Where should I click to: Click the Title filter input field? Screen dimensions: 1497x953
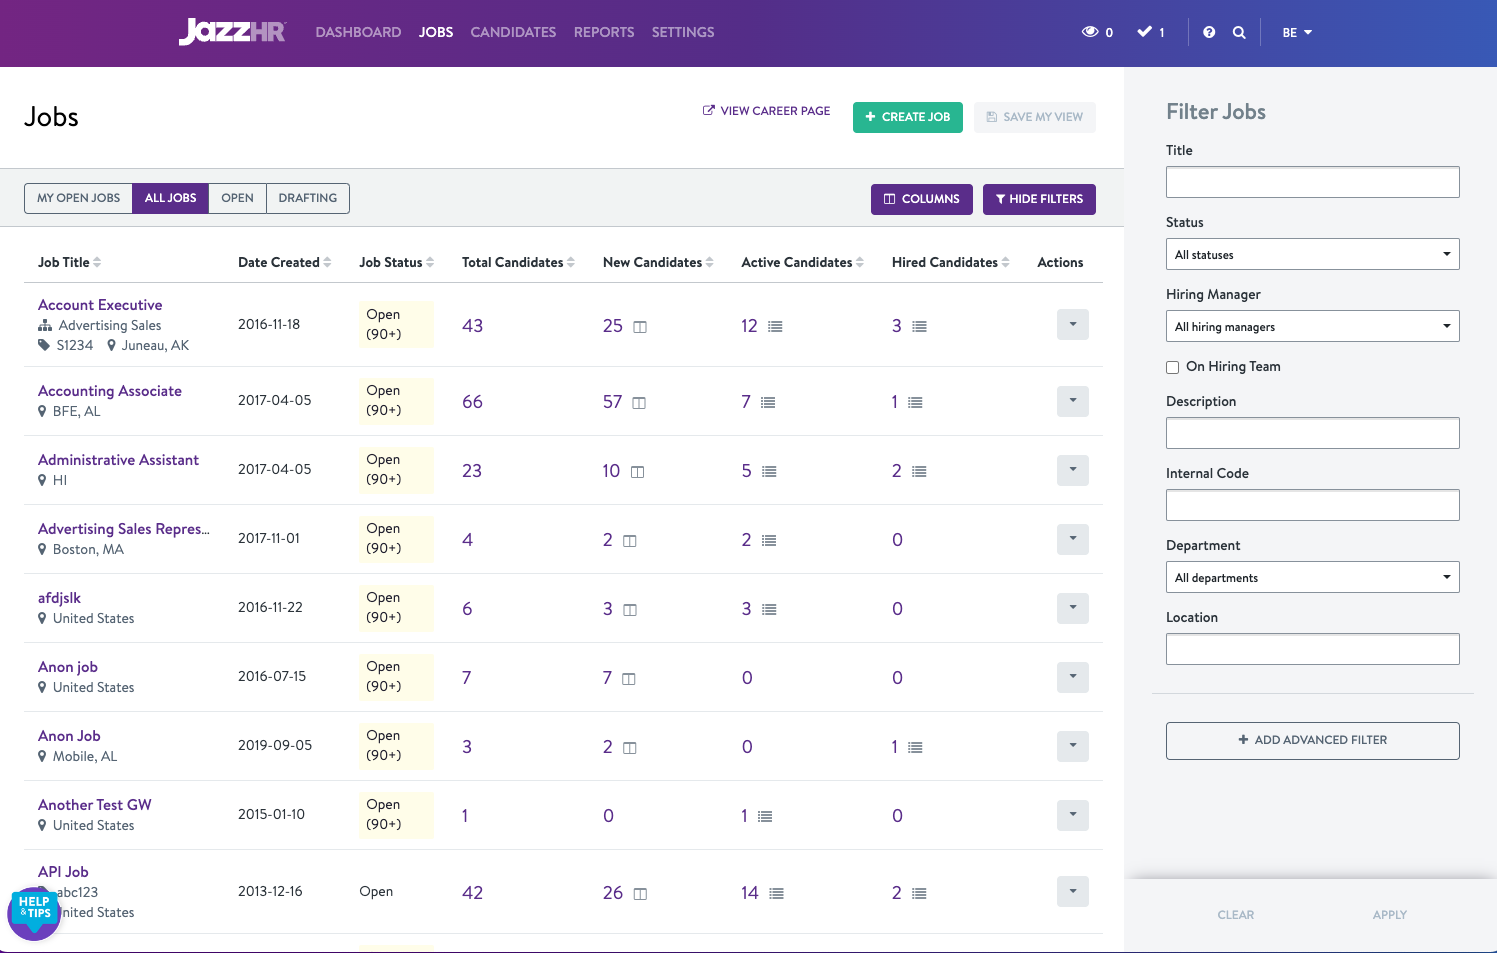pyautogui.click(x=1312, y=182)
